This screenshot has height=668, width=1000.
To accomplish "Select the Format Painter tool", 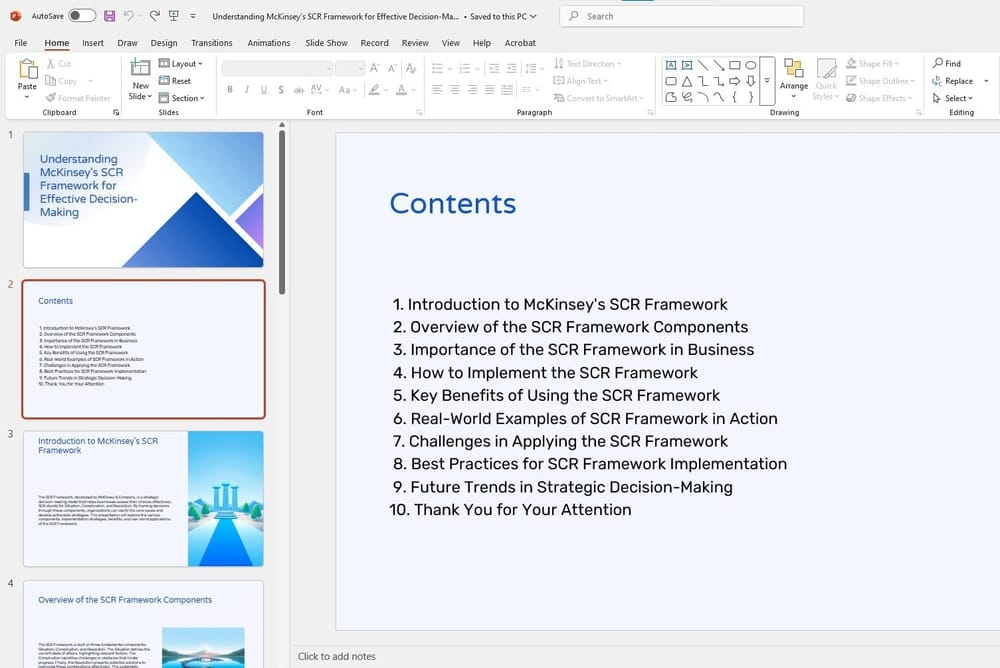I will [x=77, y=97].
